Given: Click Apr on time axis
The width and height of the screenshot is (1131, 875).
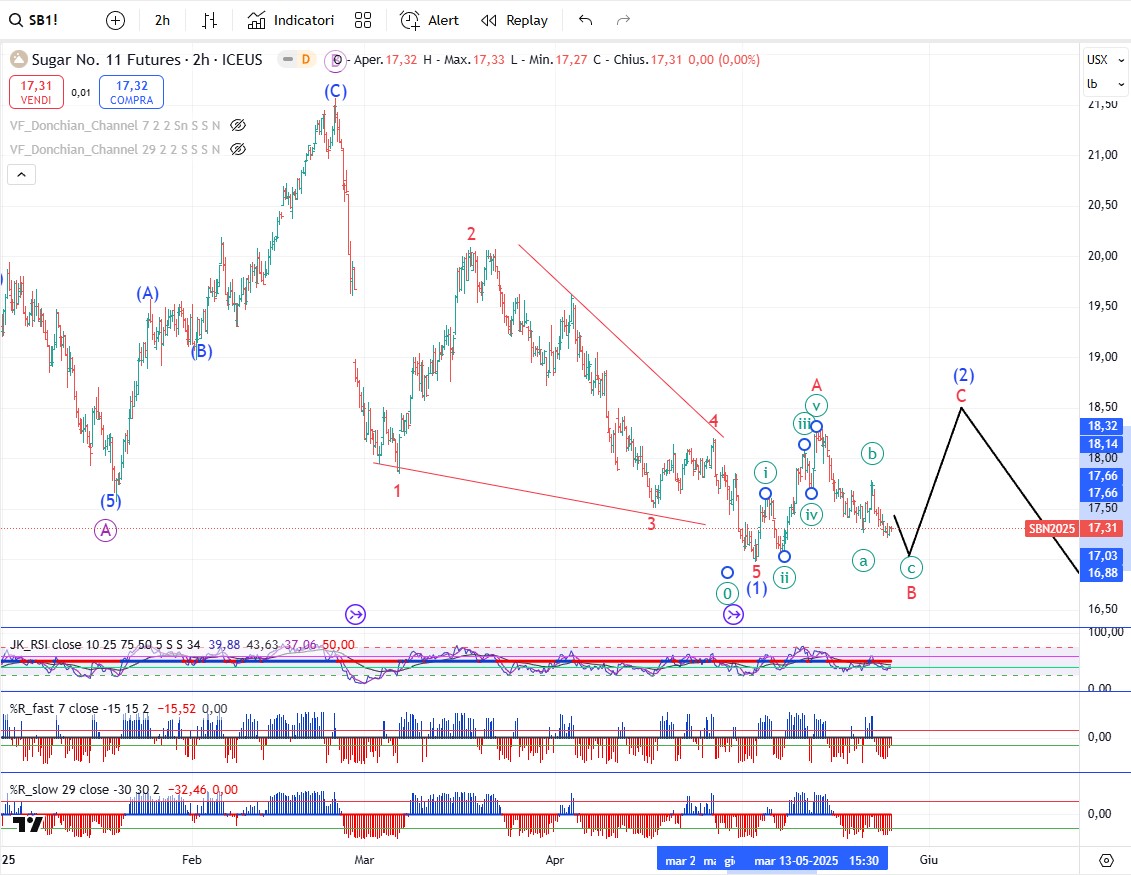Looking at the screenshot, I should pos(555,860).
